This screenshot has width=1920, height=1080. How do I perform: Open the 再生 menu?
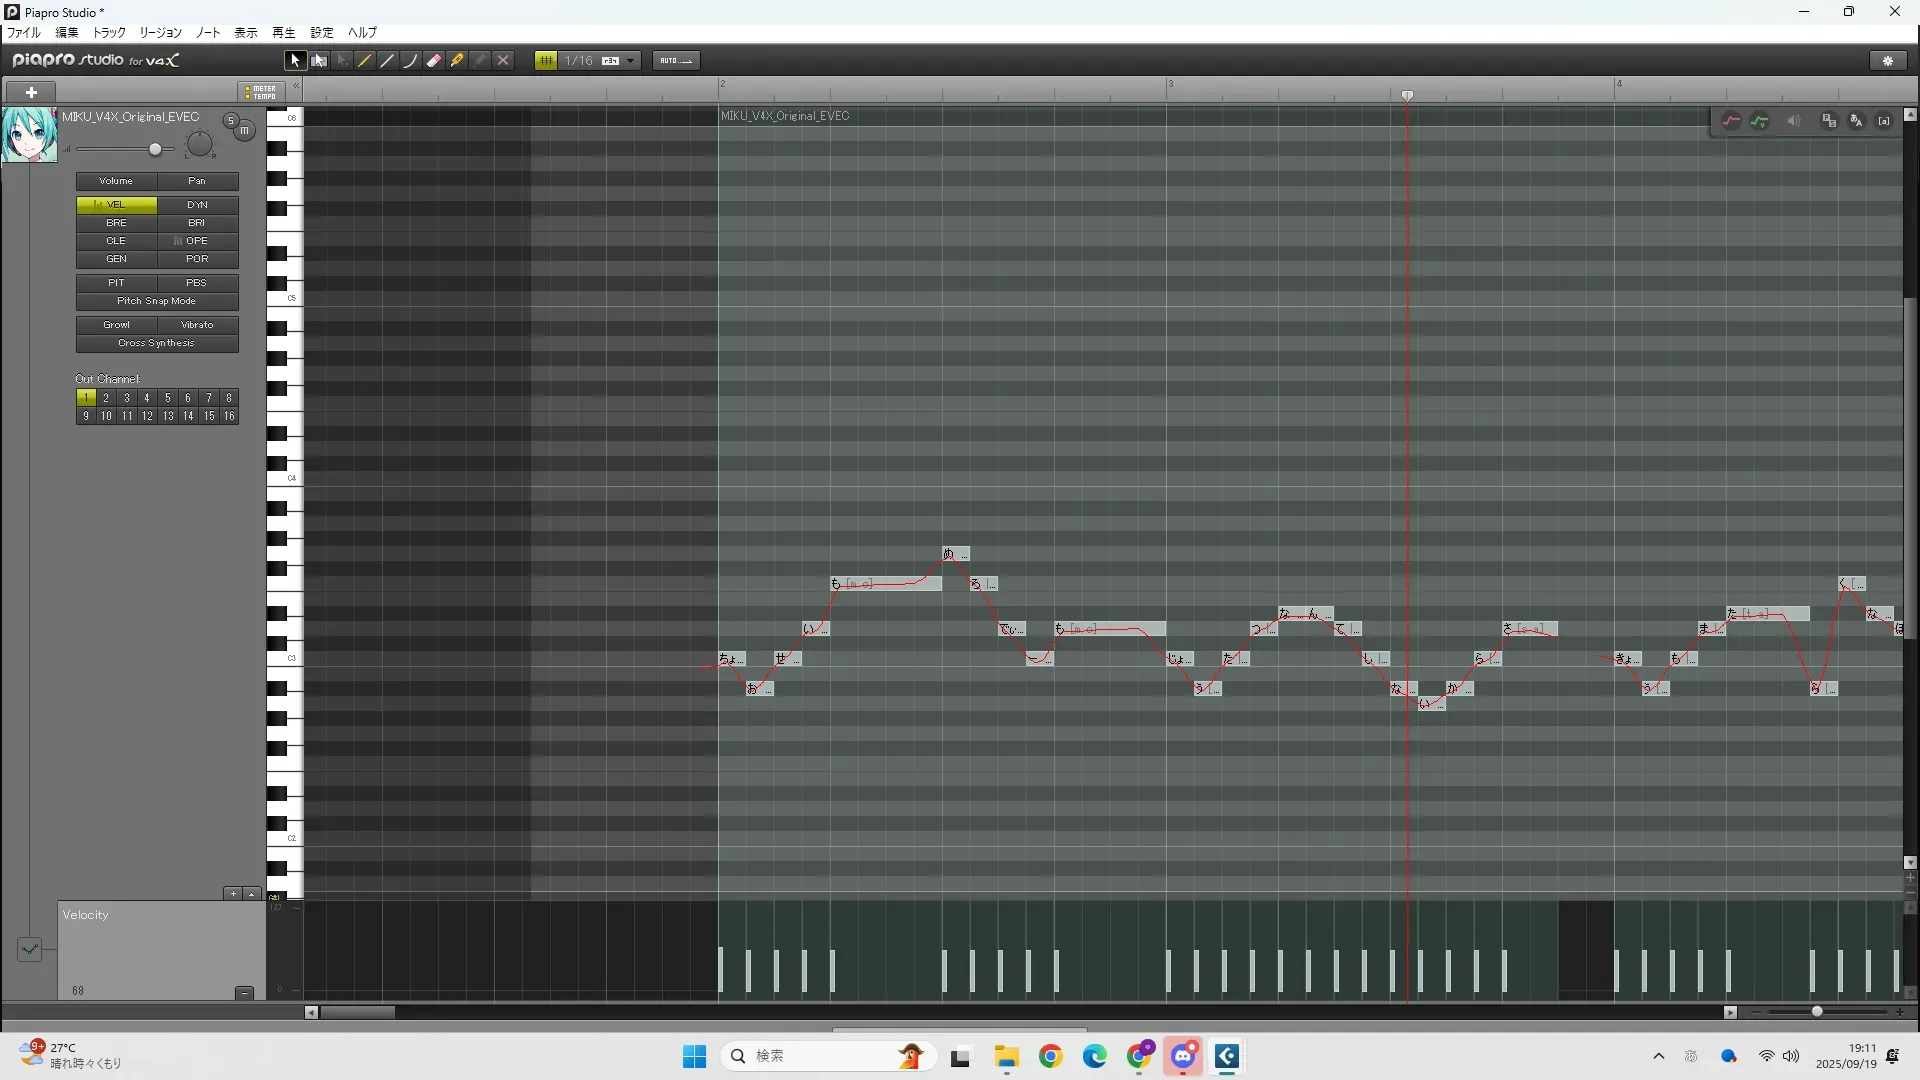coord(283,33)
